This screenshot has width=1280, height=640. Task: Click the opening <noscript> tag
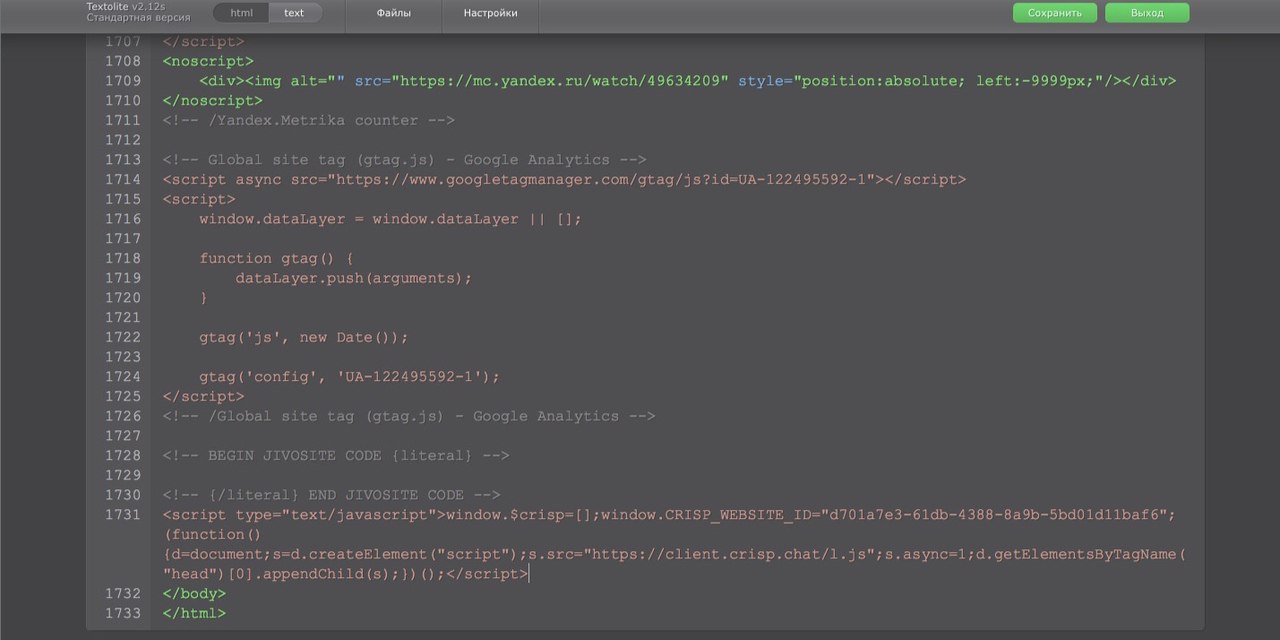click(x=208, y=61)
